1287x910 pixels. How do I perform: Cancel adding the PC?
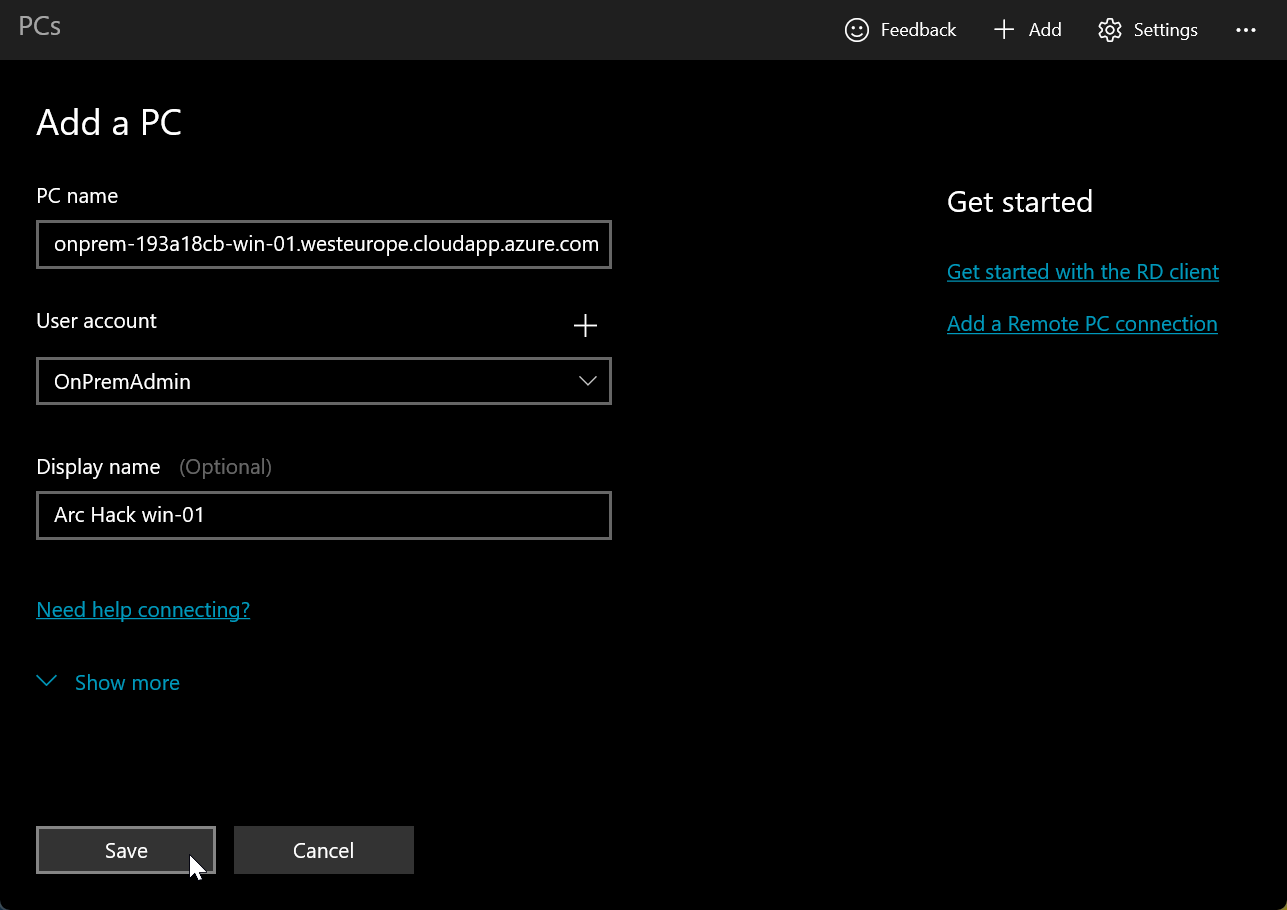click(323, 849)
